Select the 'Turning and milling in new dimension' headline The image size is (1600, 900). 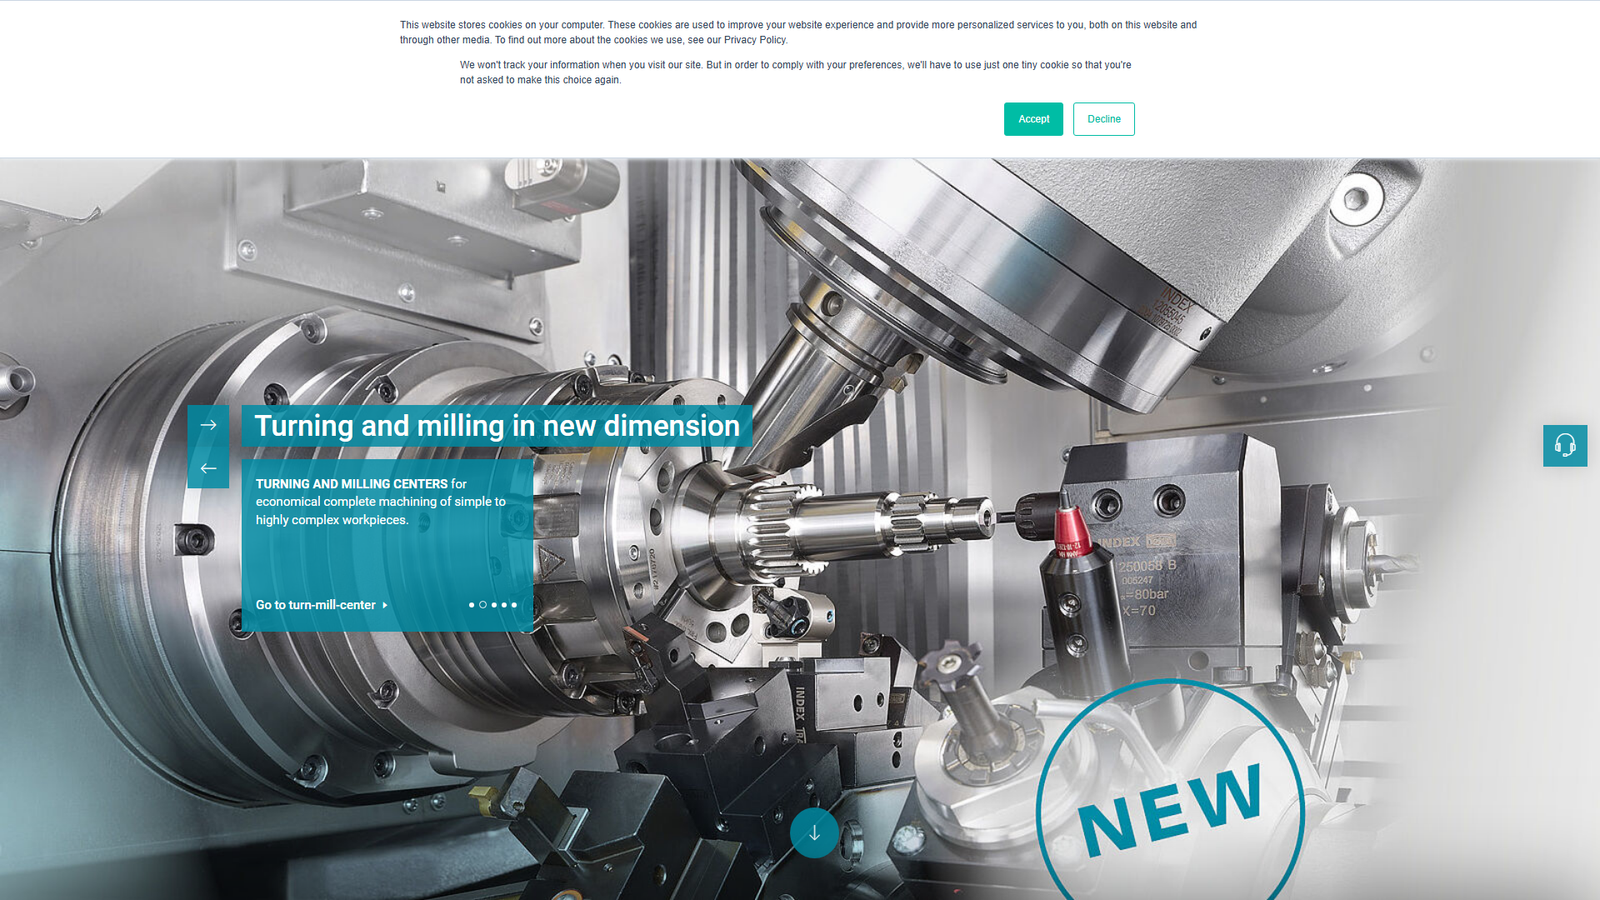click(x=497, y=425)
